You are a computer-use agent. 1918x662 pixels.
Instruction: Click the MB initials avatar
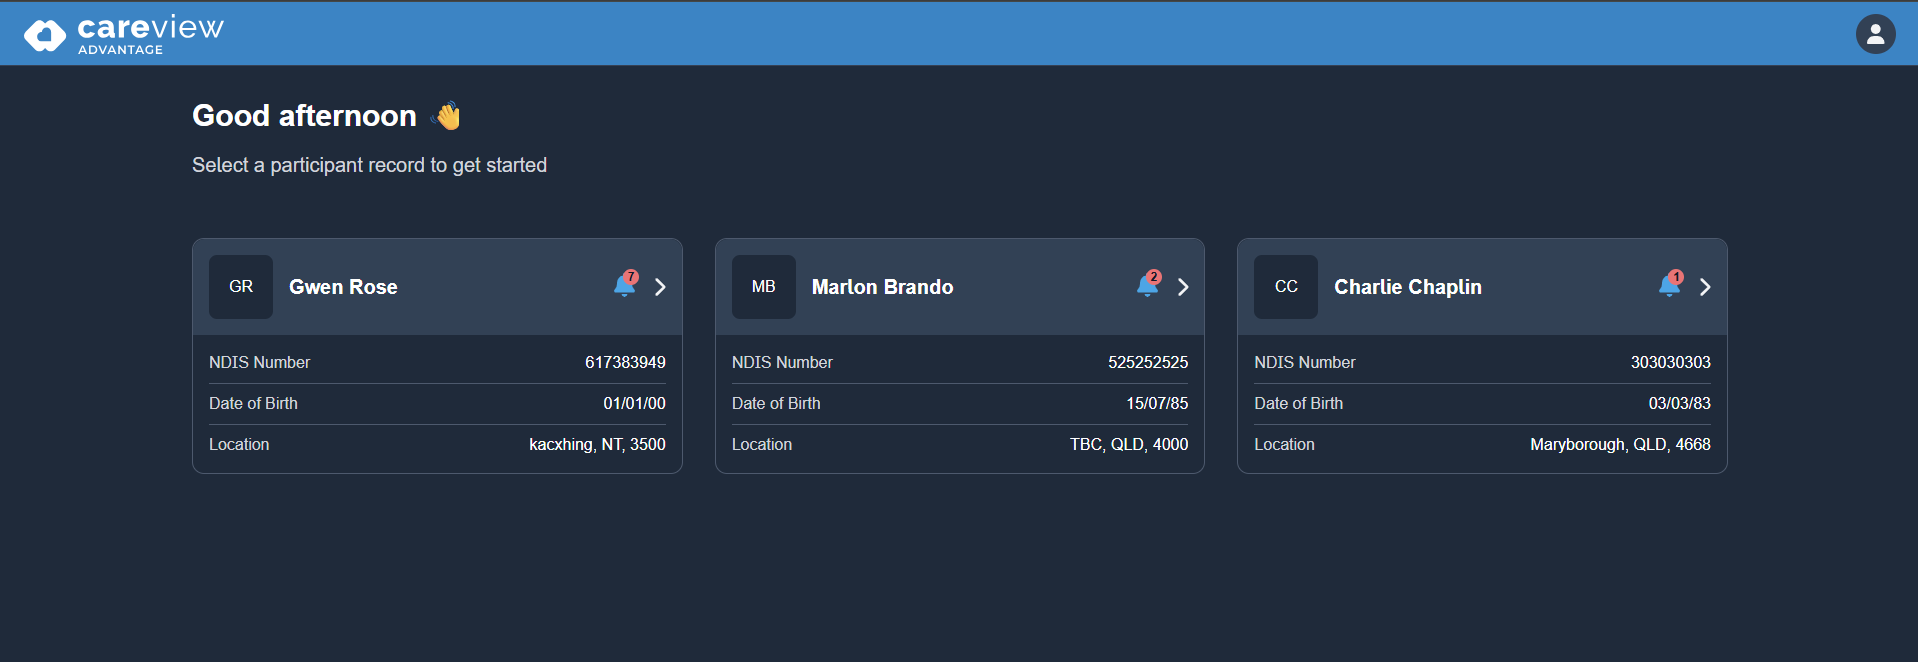click(764, 287)
